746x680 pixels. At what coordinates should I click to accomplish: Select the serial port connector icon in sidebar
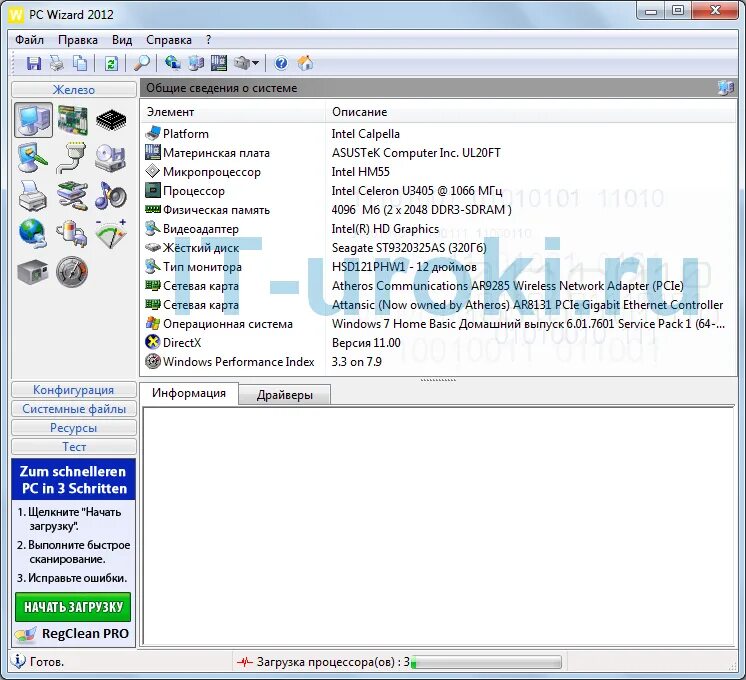click(x=72, y=158)
